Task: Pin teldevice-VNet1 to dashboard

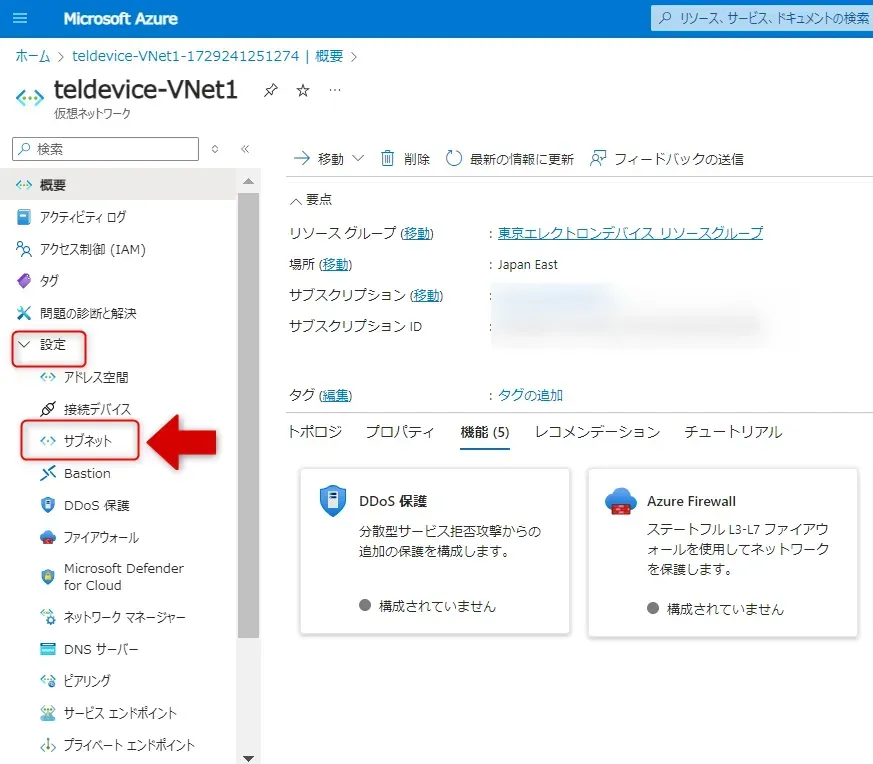Action: [x=270, y=90]
